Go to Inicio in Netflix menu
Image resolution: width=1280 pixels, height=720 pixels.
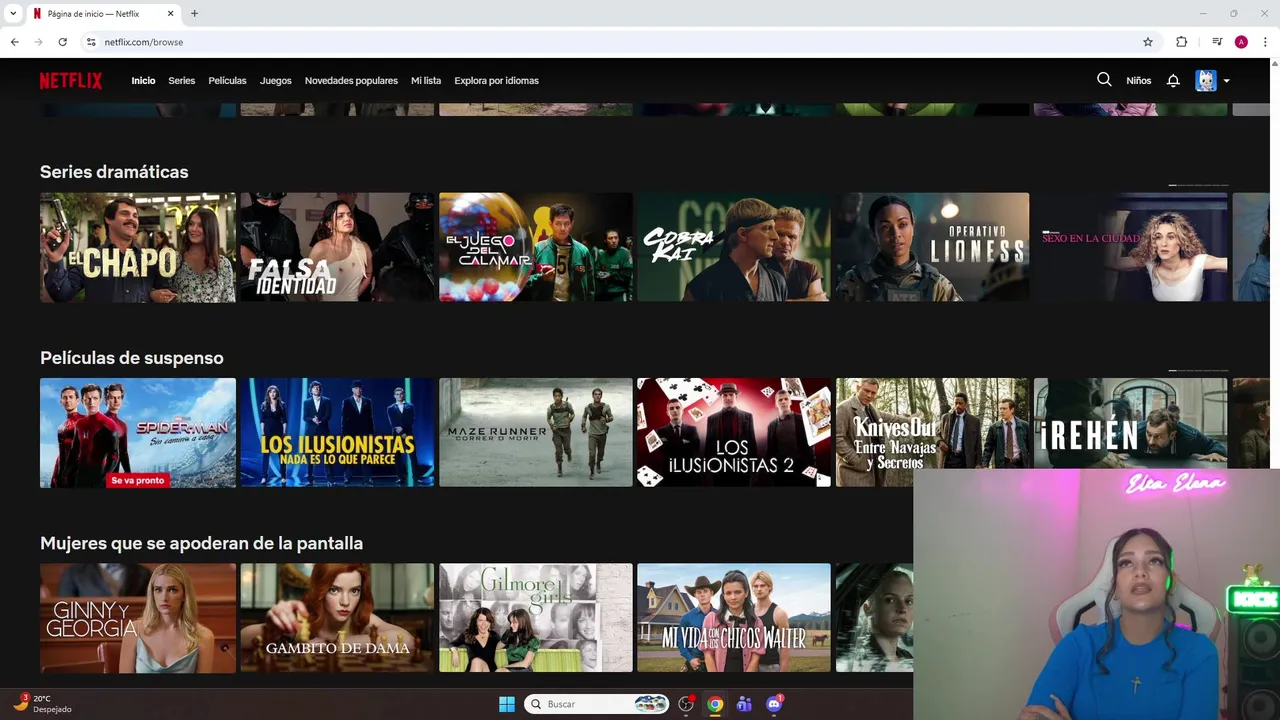(x=143, y=81)
